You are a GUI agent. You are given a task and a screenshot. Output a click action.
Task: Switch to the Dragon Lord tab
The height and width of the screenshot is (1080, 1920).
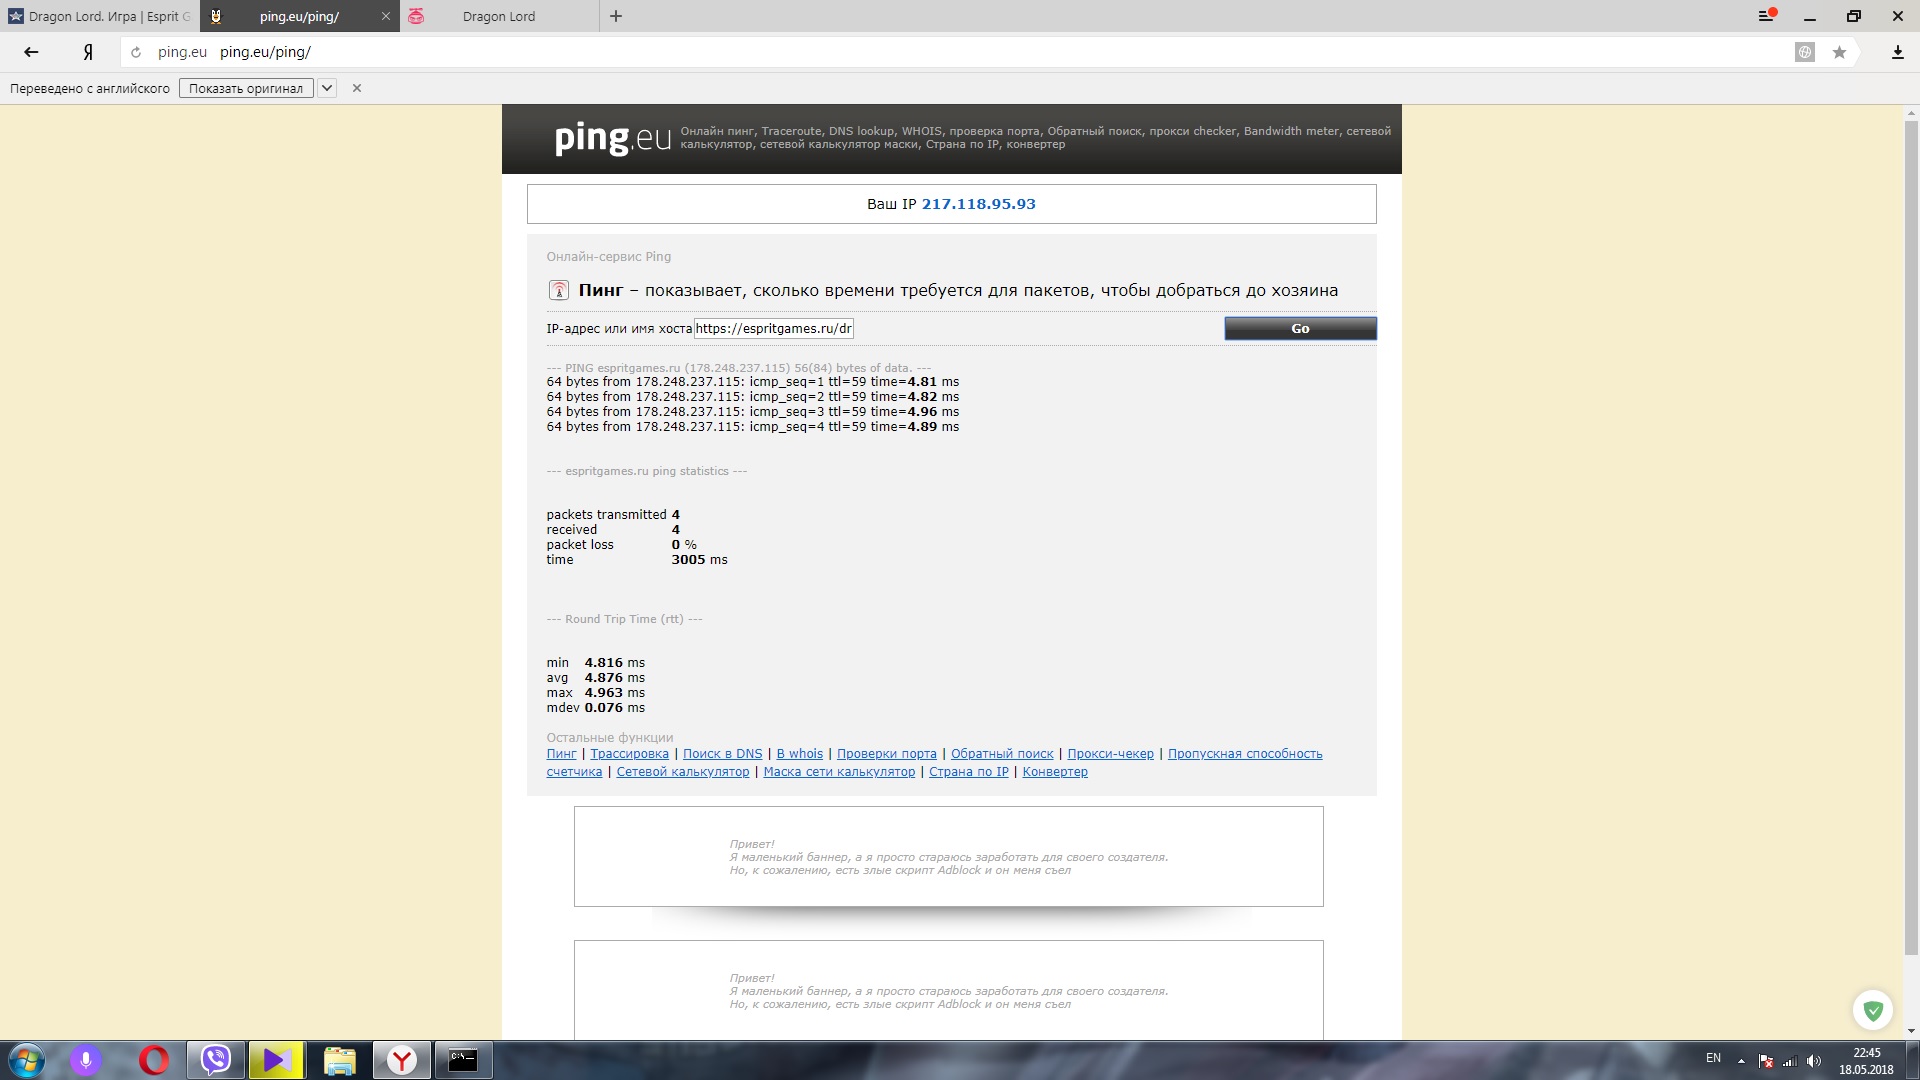[500, 16]
